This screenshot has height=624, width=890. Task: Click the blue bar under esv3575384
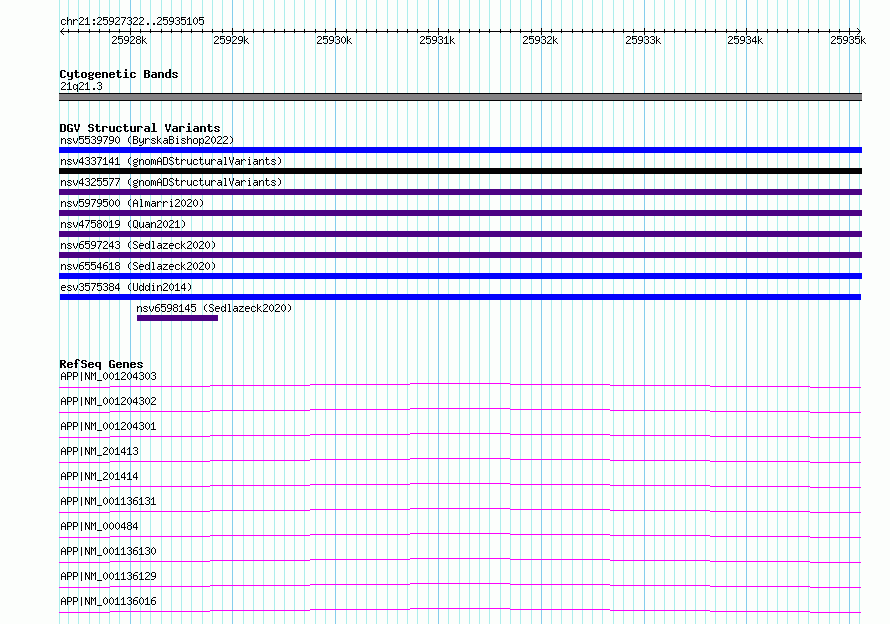coord(460,297)
